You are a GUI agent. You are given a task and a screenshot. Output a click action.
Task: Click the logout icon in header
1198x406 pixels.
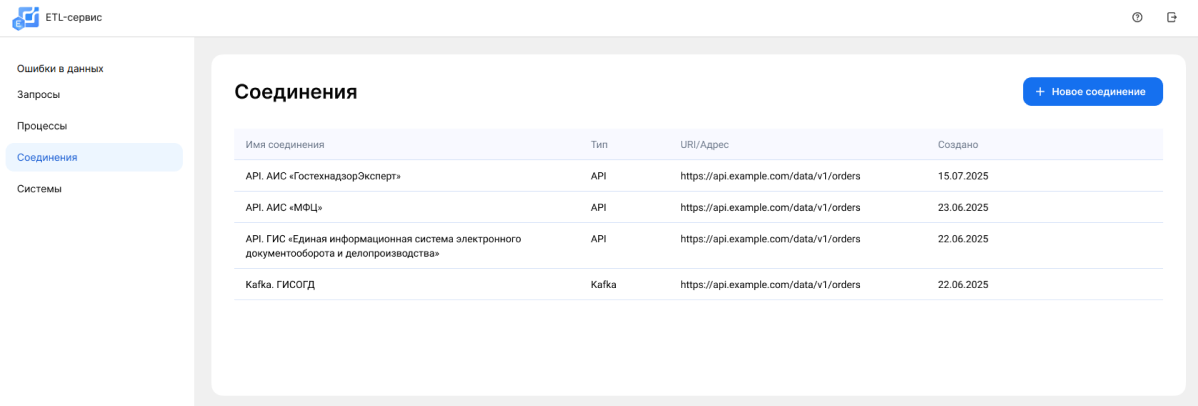click(1171, 17)
